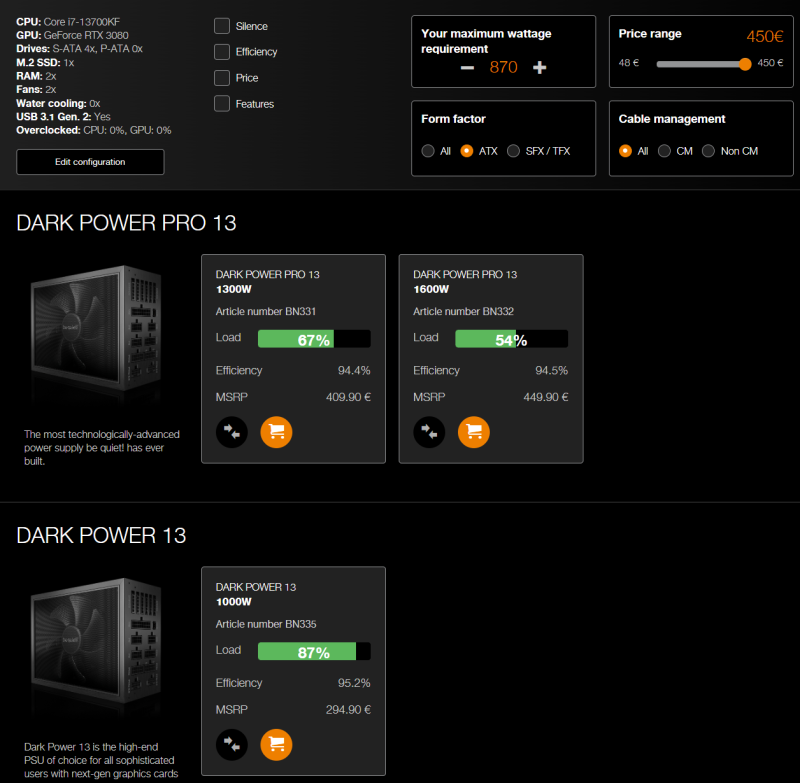Add Dark Power Pro 13 1600W to cart
The width and height of the screenshot is (800, 783).
point(473,432)
